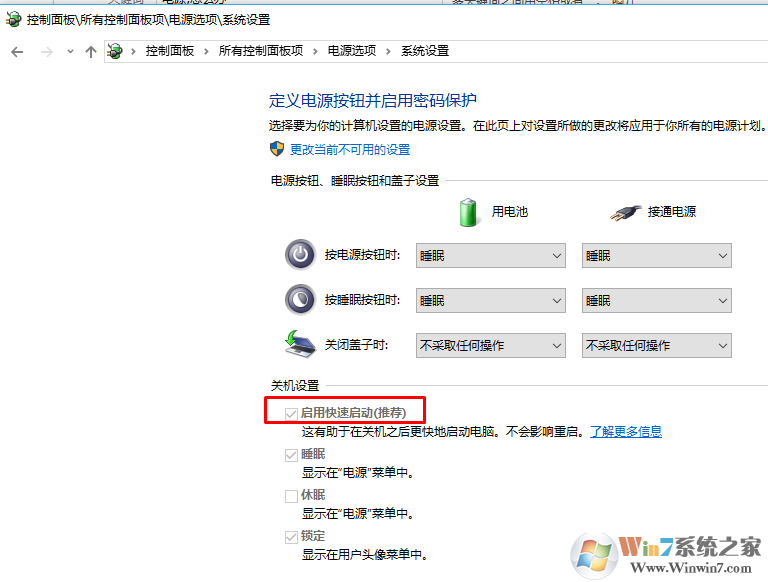Click 关闭盖子时 label
This screenshot has height=582, width=768.
click(x=357, y=345)
